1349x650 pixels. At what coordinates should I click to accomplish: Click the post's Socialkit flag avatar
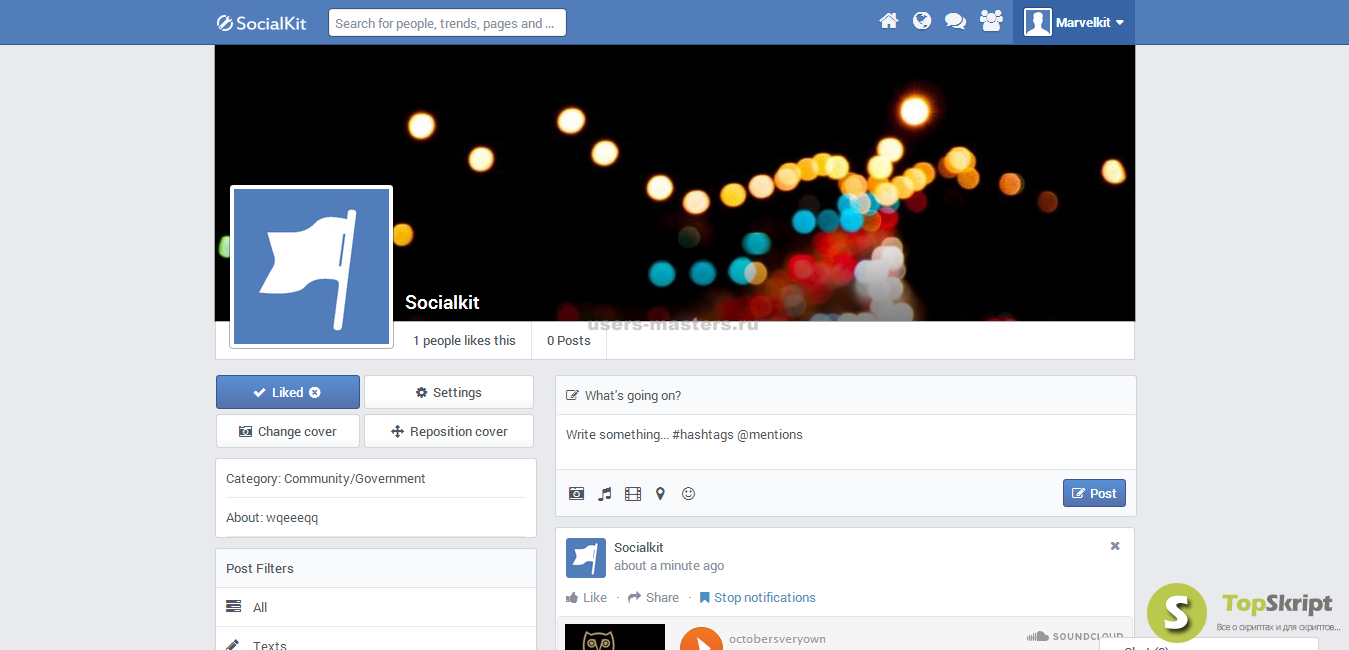586,557
